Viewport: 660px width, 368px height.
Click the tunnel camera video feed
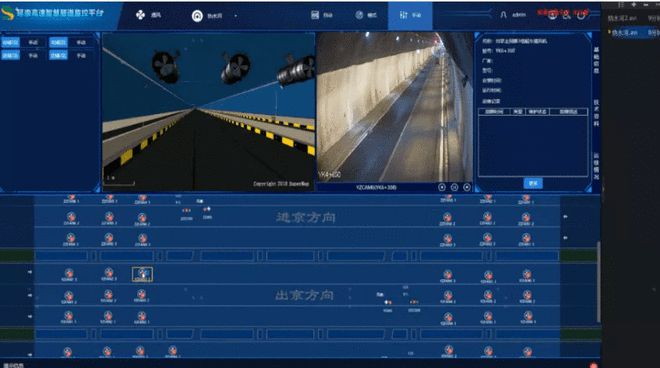pos(394,107)
